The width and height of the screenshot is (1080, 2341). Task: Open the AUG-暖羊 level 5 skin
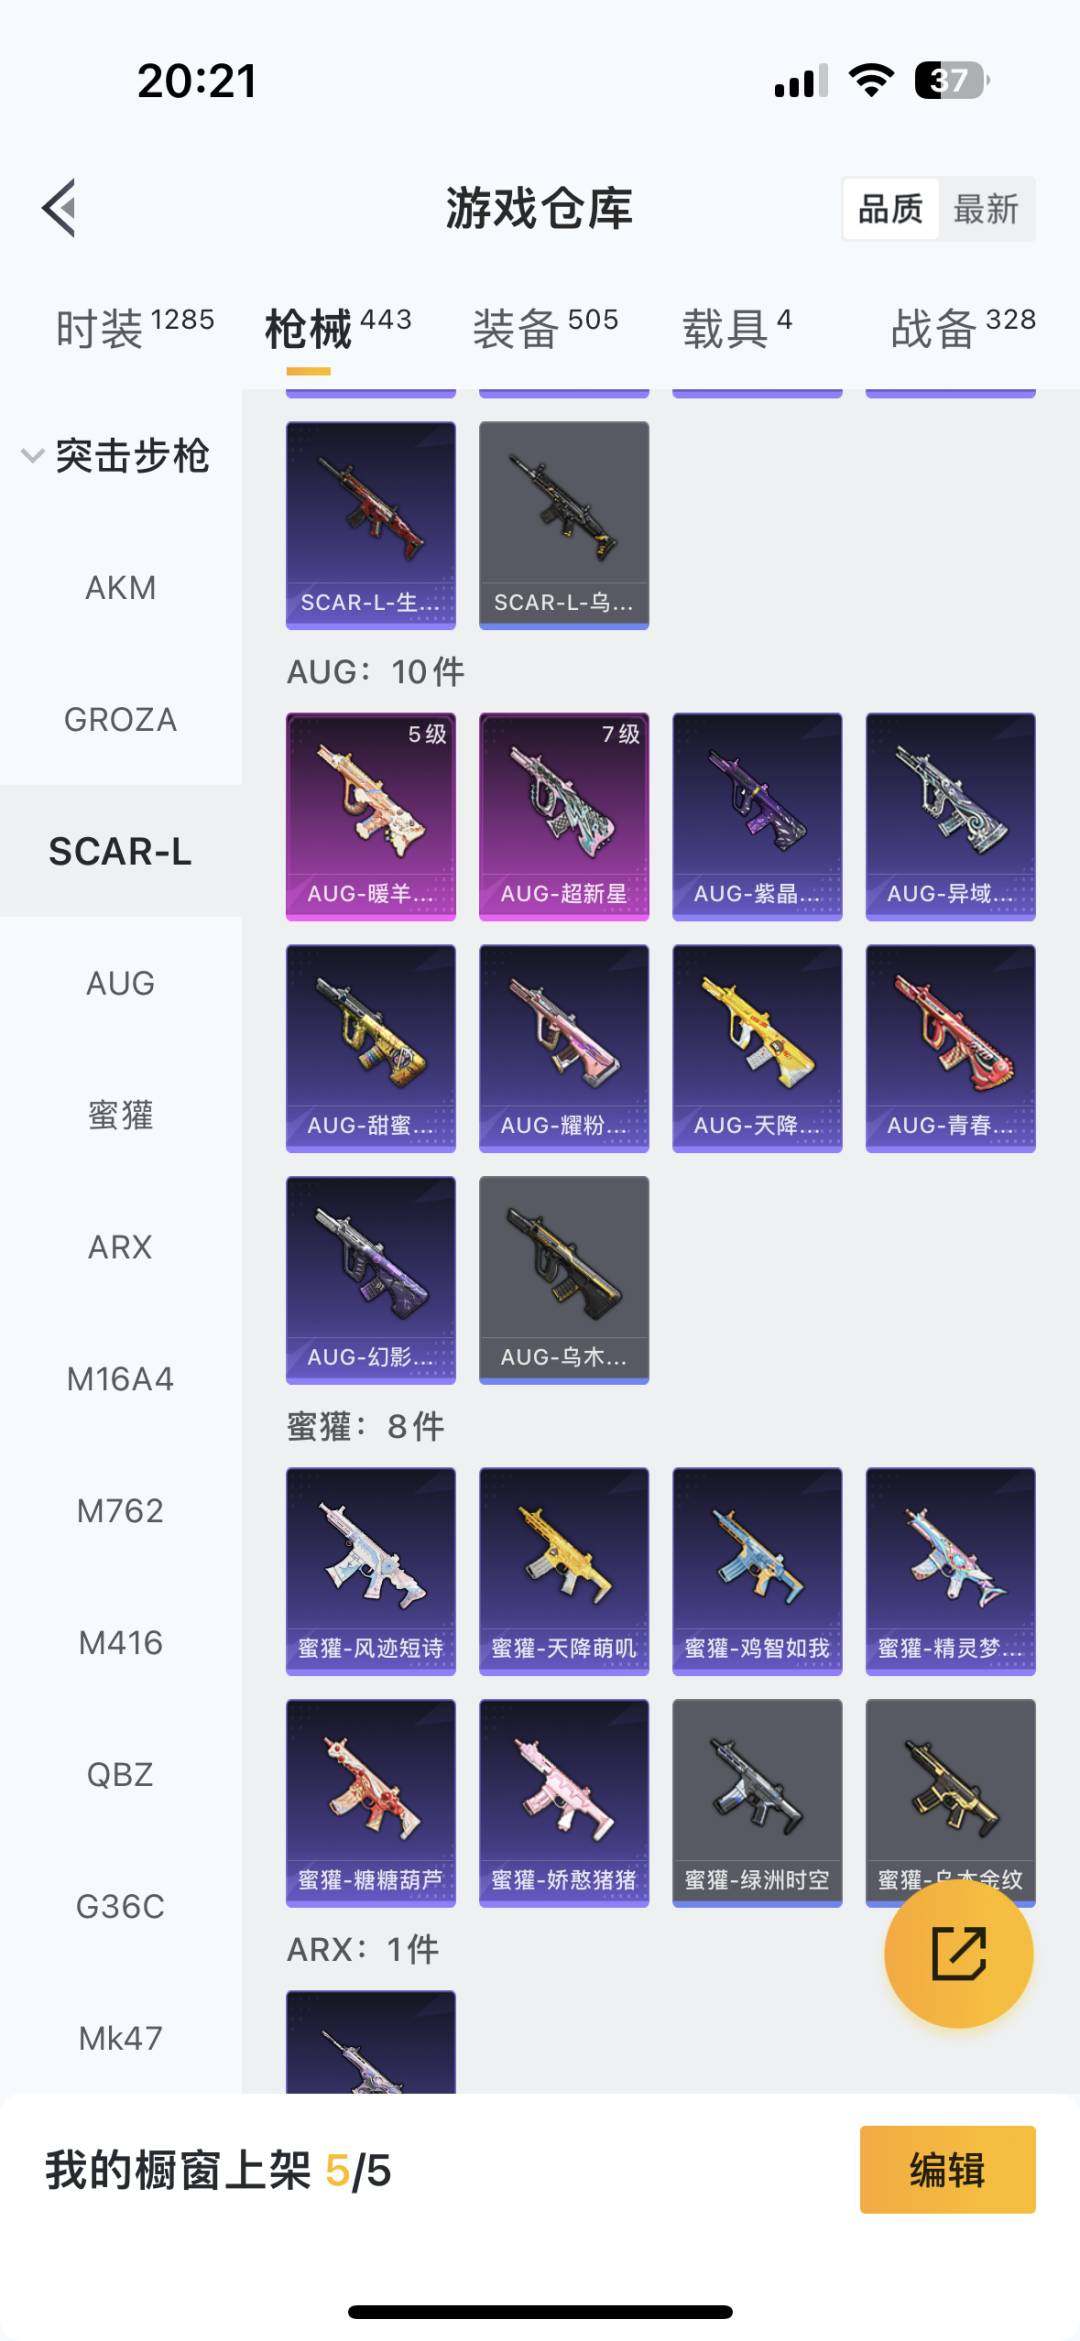tap(371, 816)
